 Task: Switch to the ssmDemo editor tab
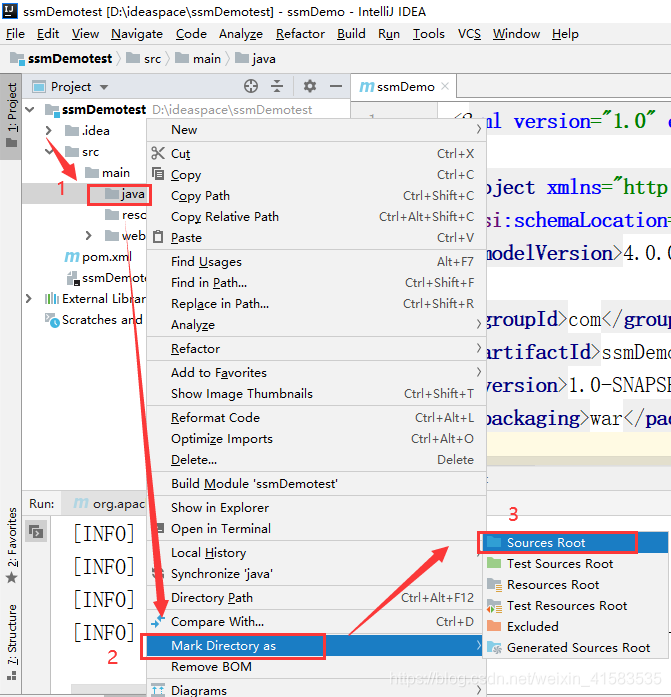pos(398,87)
